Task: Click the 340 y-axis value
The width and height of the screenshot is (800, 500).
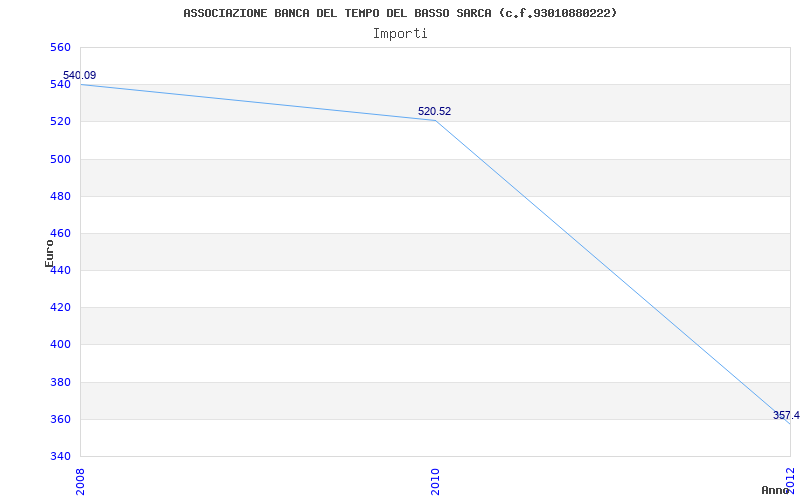Action: 60,456
